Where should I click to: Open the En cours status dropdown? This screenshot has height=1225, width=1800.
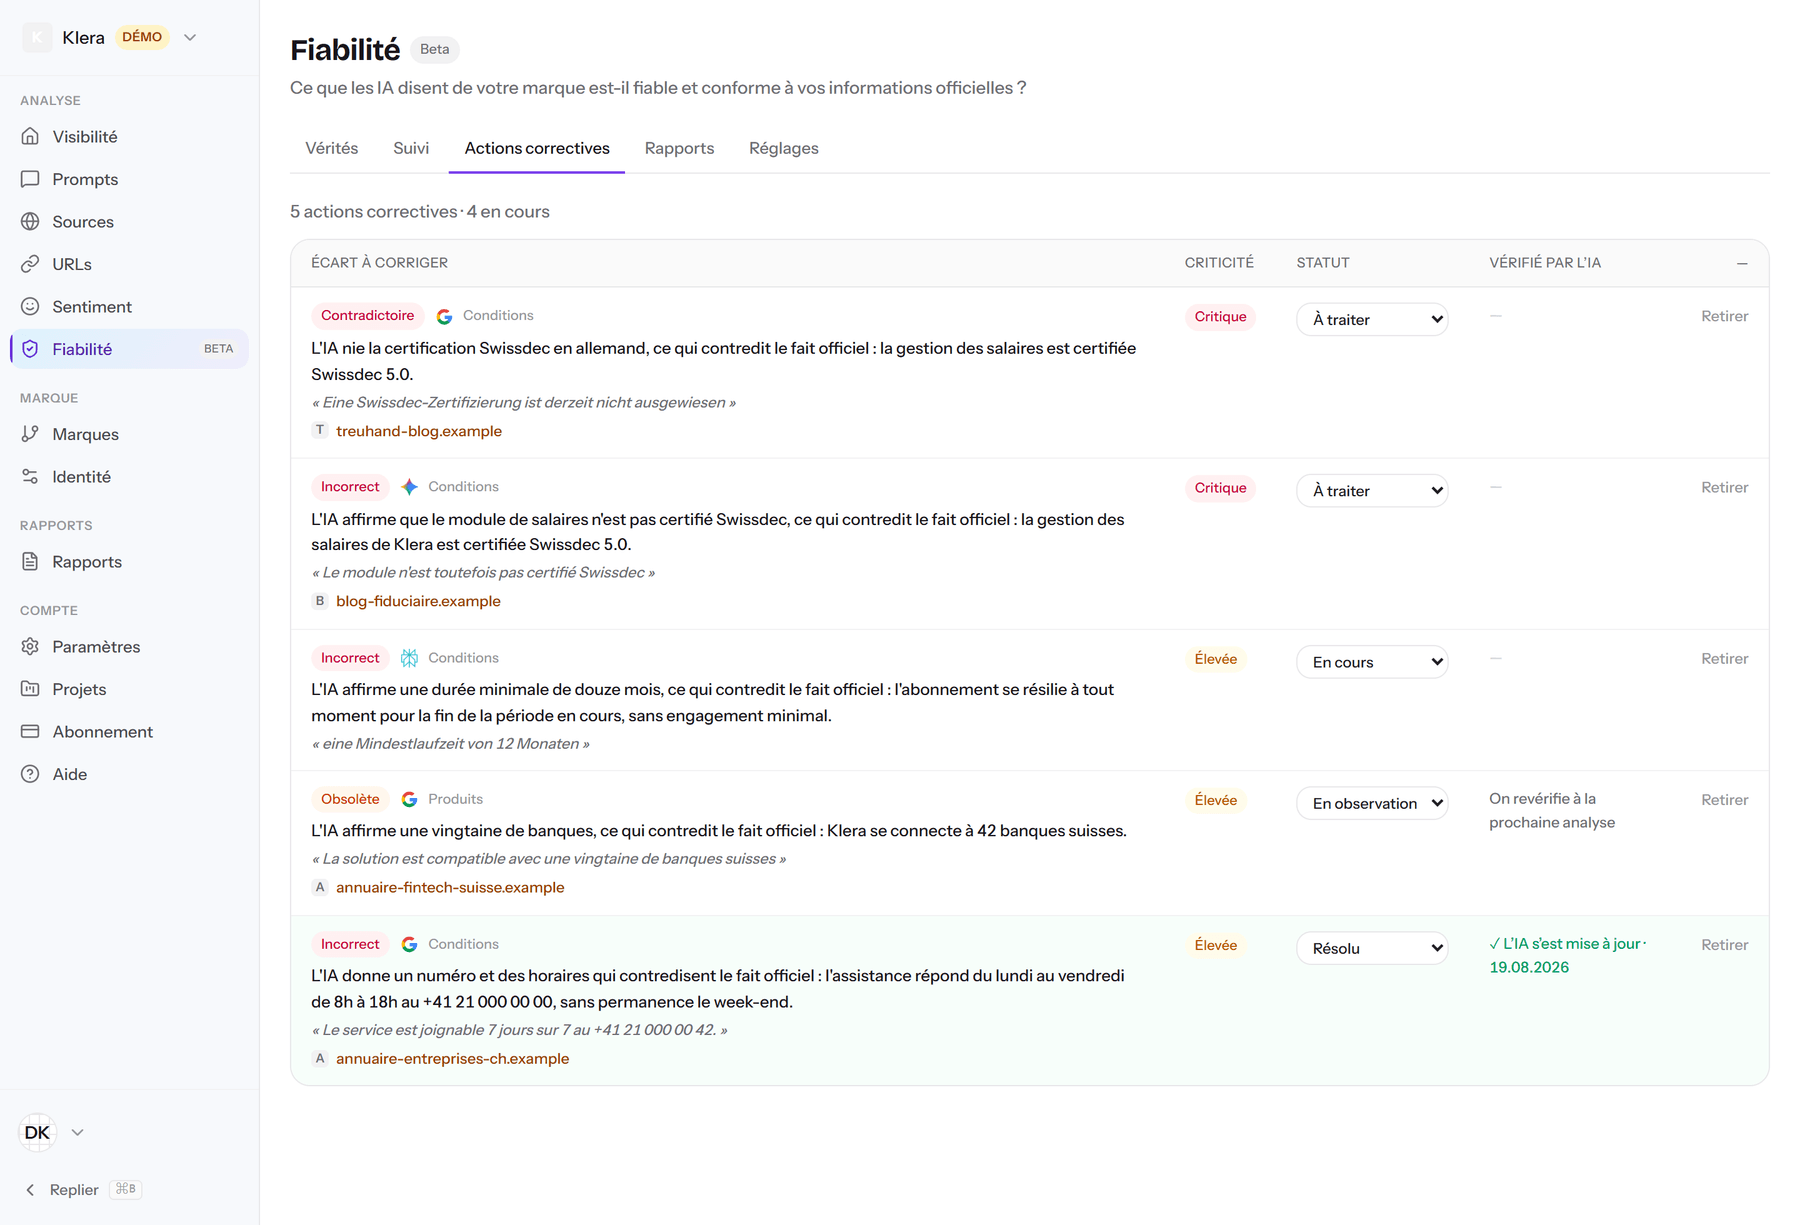coord(1372,662)
